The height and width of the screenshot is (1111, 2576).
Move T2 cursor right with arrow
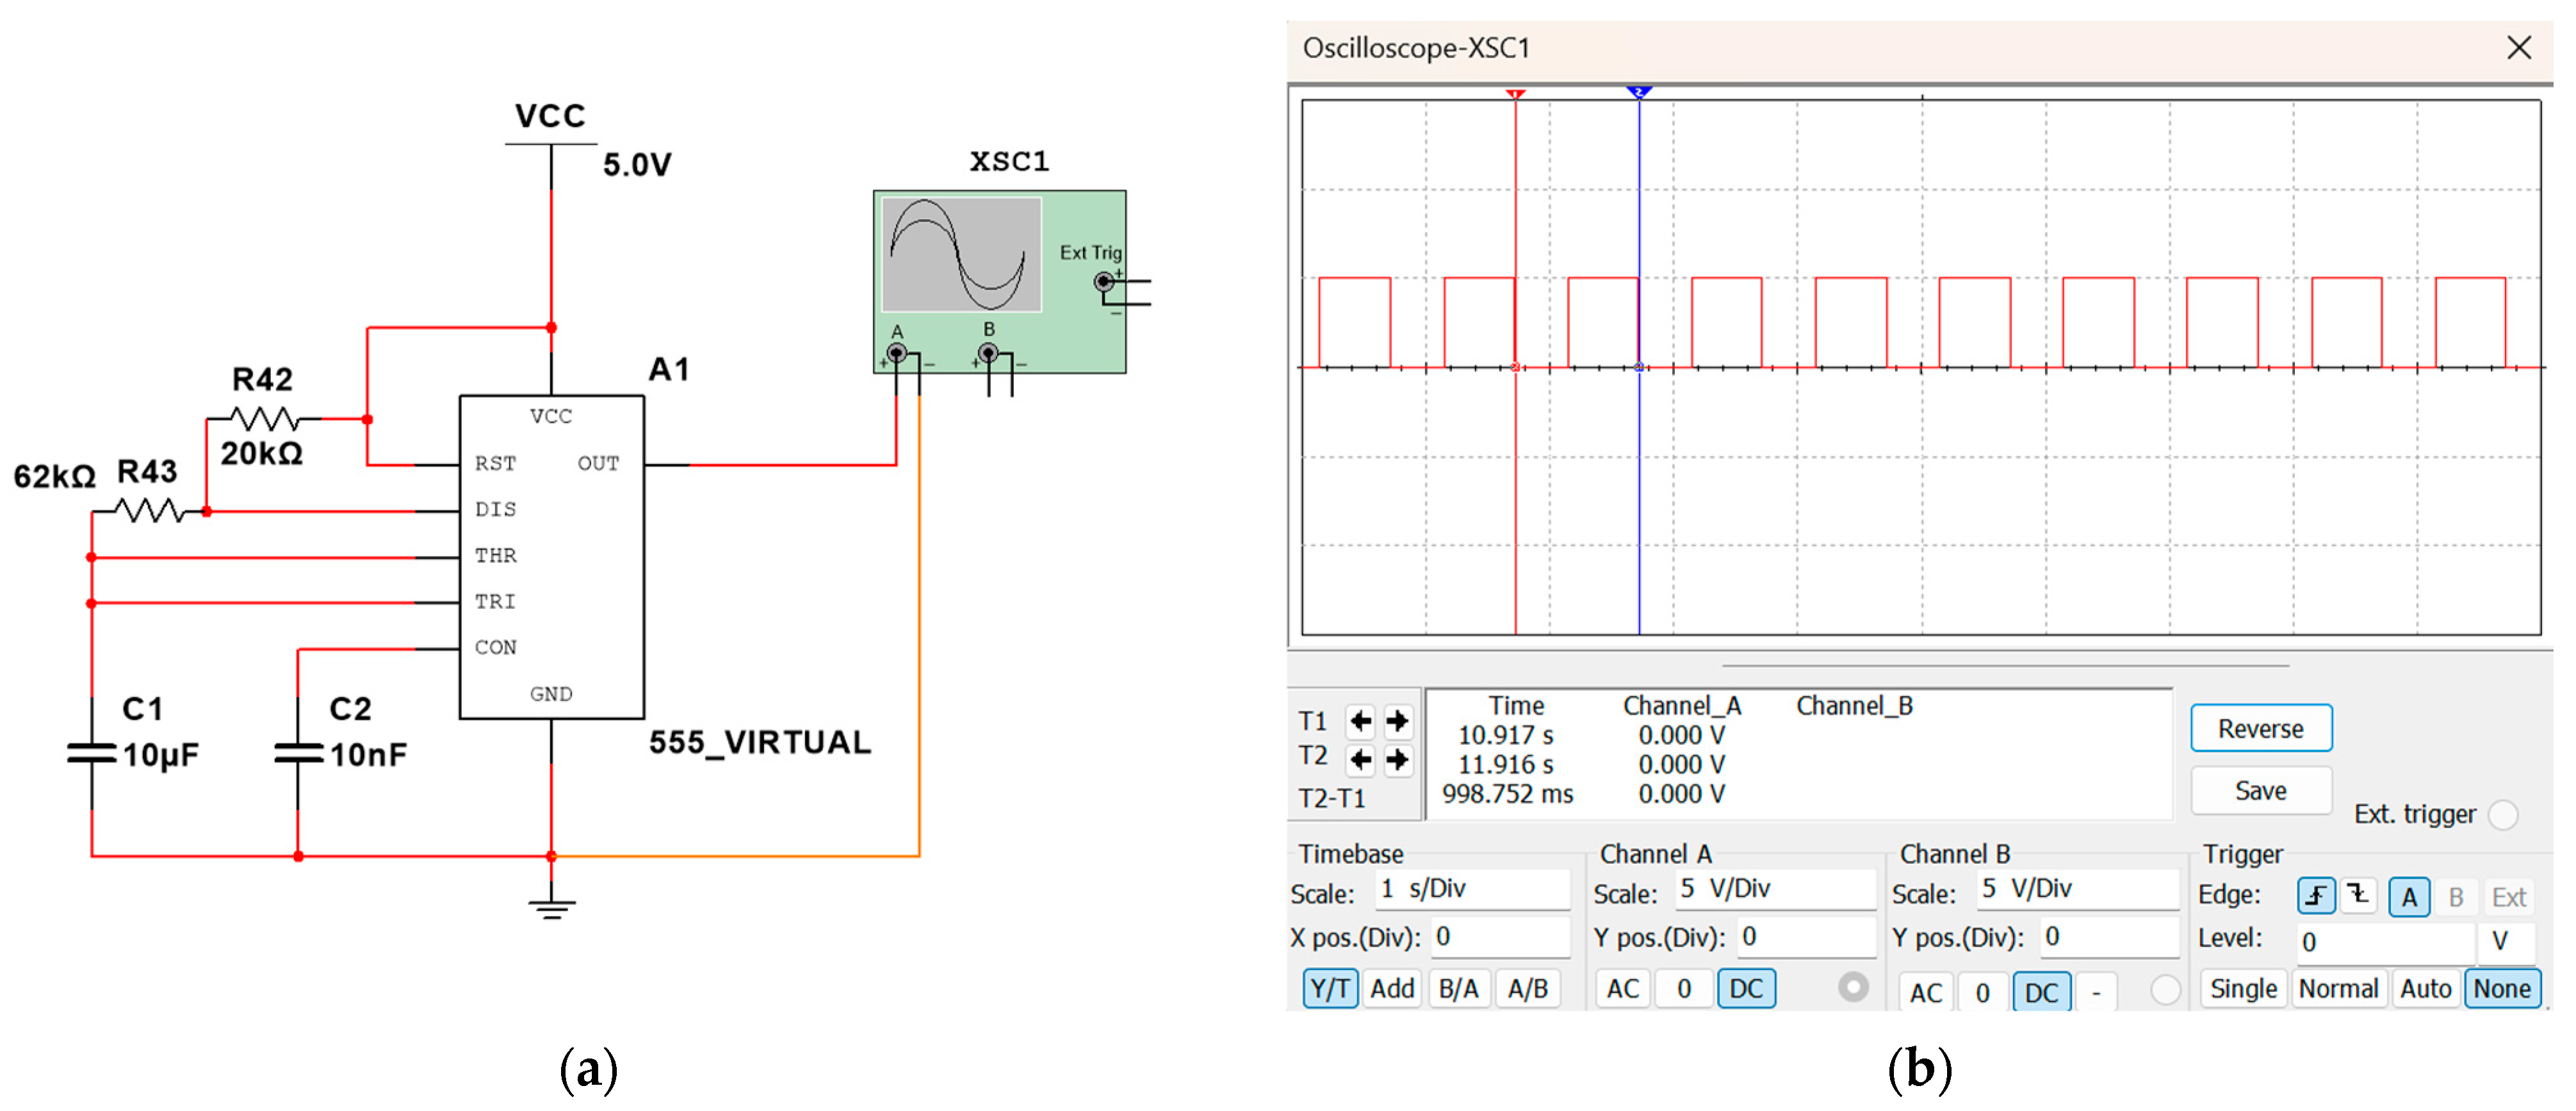click(1398, 760)
